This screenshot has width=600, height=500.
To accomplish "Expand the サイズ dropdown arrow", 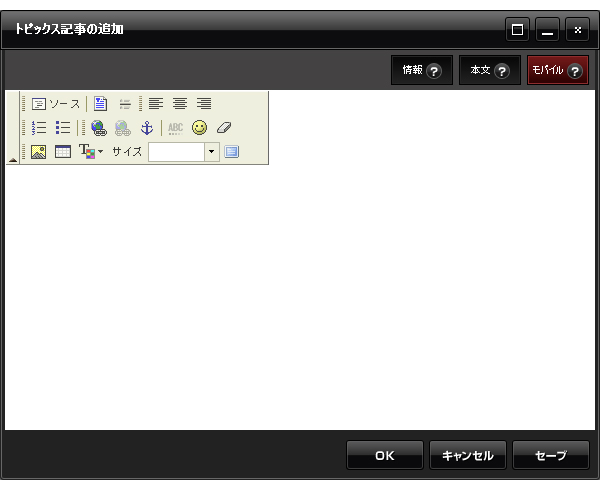I will click(212, 152).
